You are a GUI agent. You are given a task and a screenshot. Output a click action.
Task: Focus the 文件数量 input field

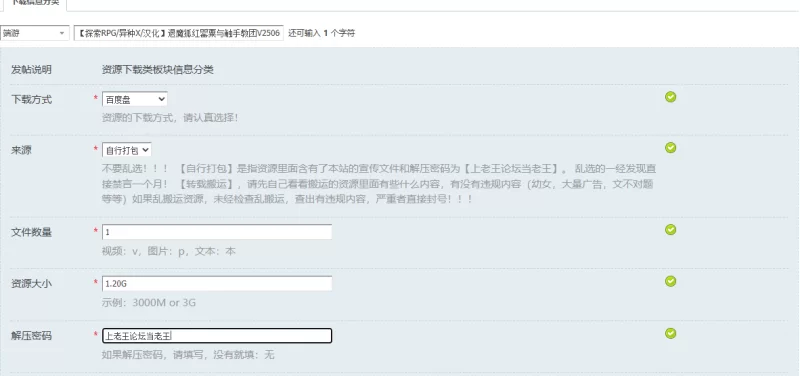[217, 232]
